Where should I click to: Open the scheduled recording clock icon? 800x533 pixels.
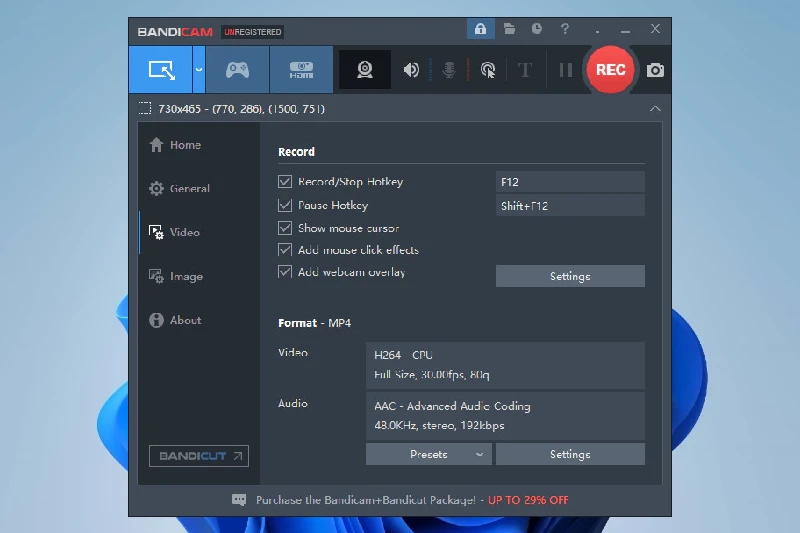click(537, 29)
